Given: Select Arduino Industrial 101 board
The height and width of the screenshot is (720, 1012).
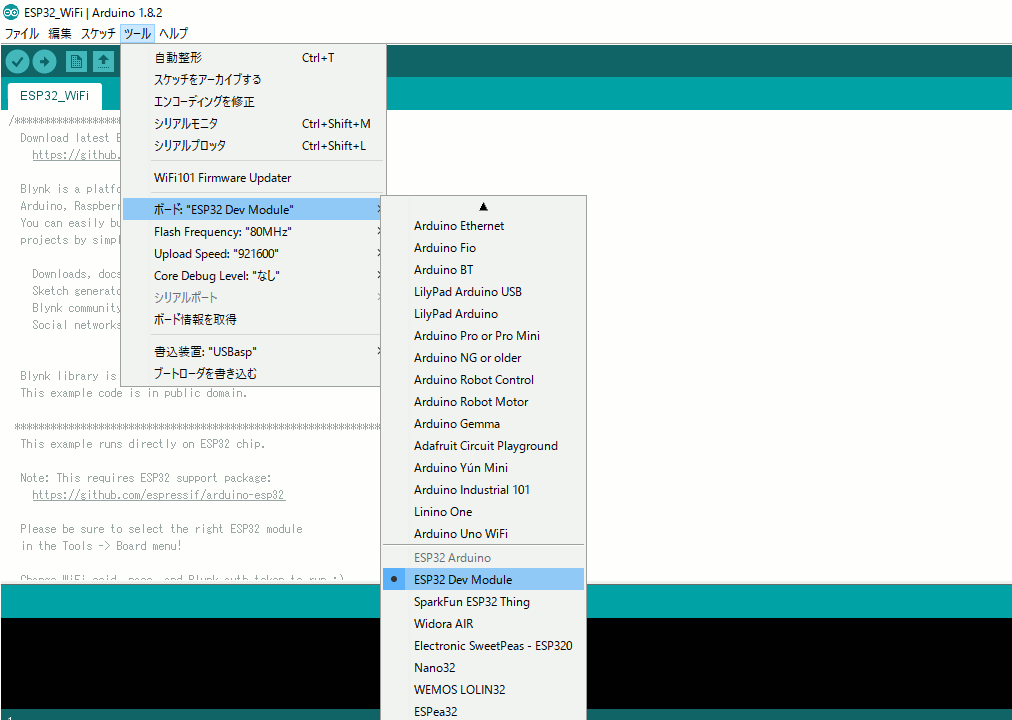Looking at the screenshot, I should coord(483,490).
